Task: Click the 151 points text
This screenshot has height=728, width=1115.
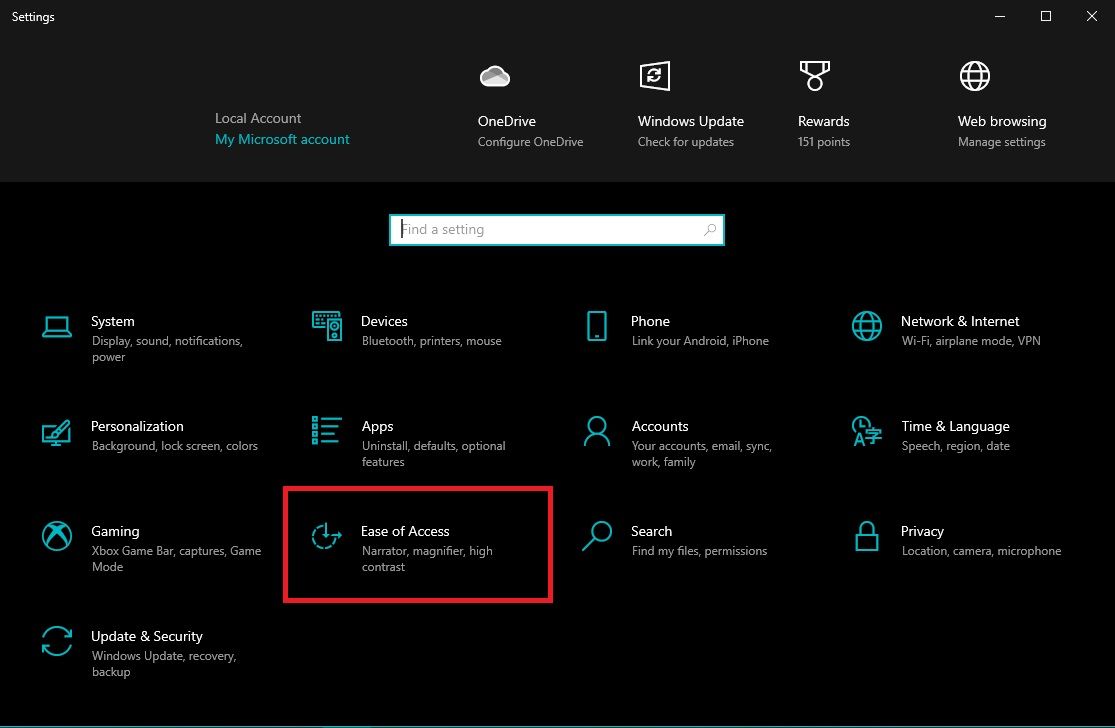Action: pyautogui.click(x=823, y=142)
